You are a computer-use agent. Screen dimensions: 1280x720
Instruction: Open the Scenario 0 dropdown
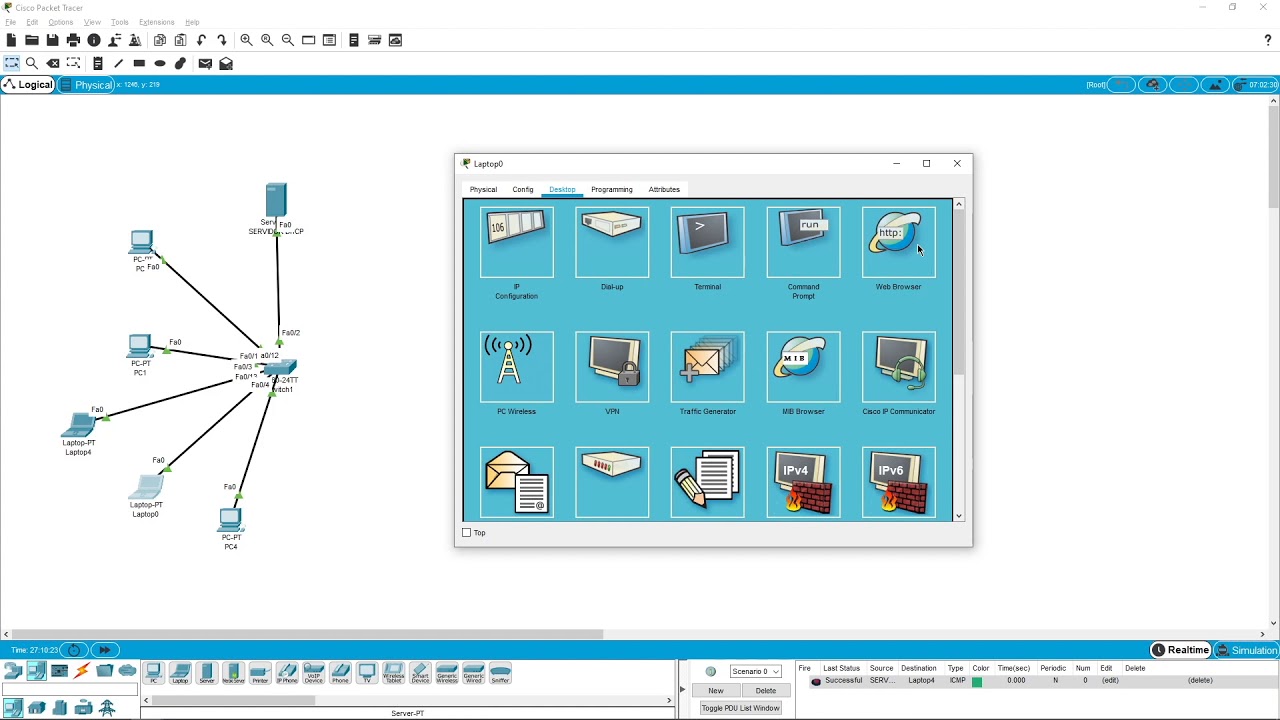click(755, 671)
